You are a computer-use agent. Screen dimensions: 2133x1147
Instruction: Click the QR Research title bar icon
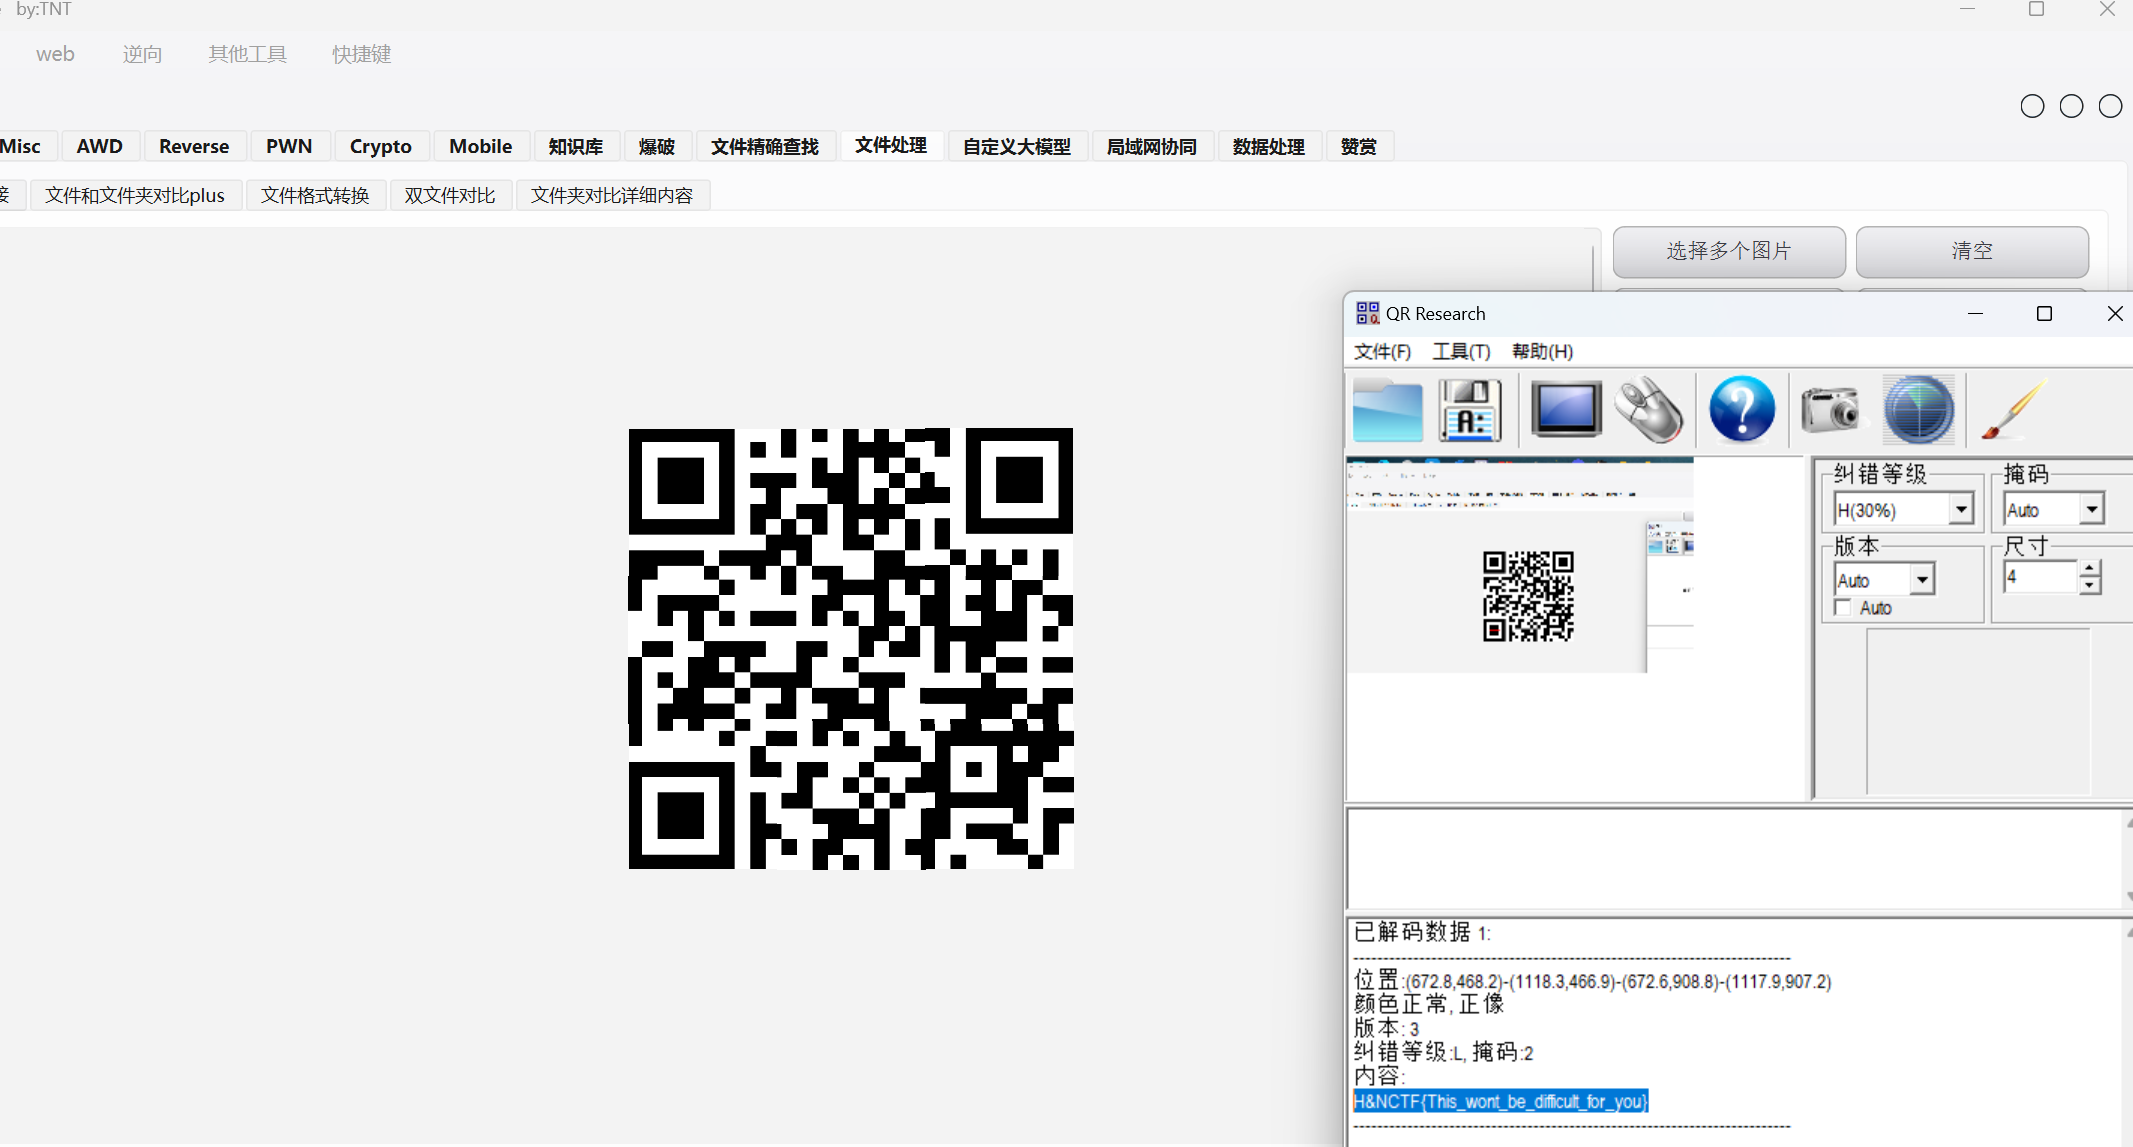pos(1367,313)
